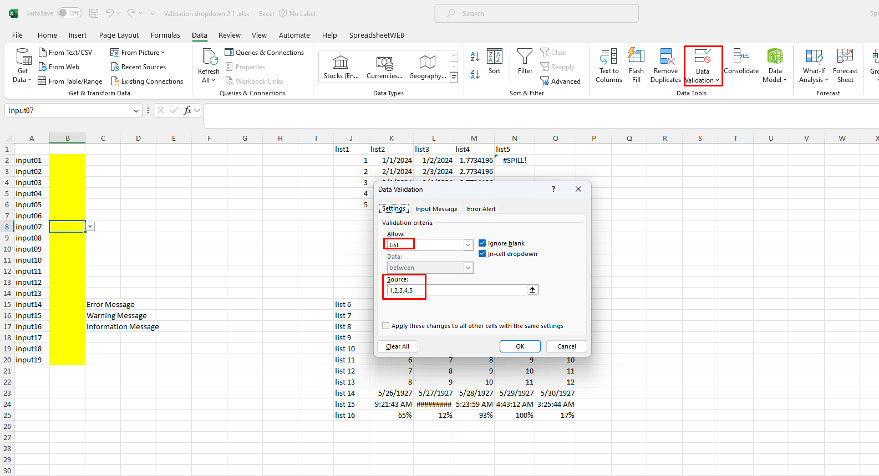Click the Search box

tap(536, 13)
